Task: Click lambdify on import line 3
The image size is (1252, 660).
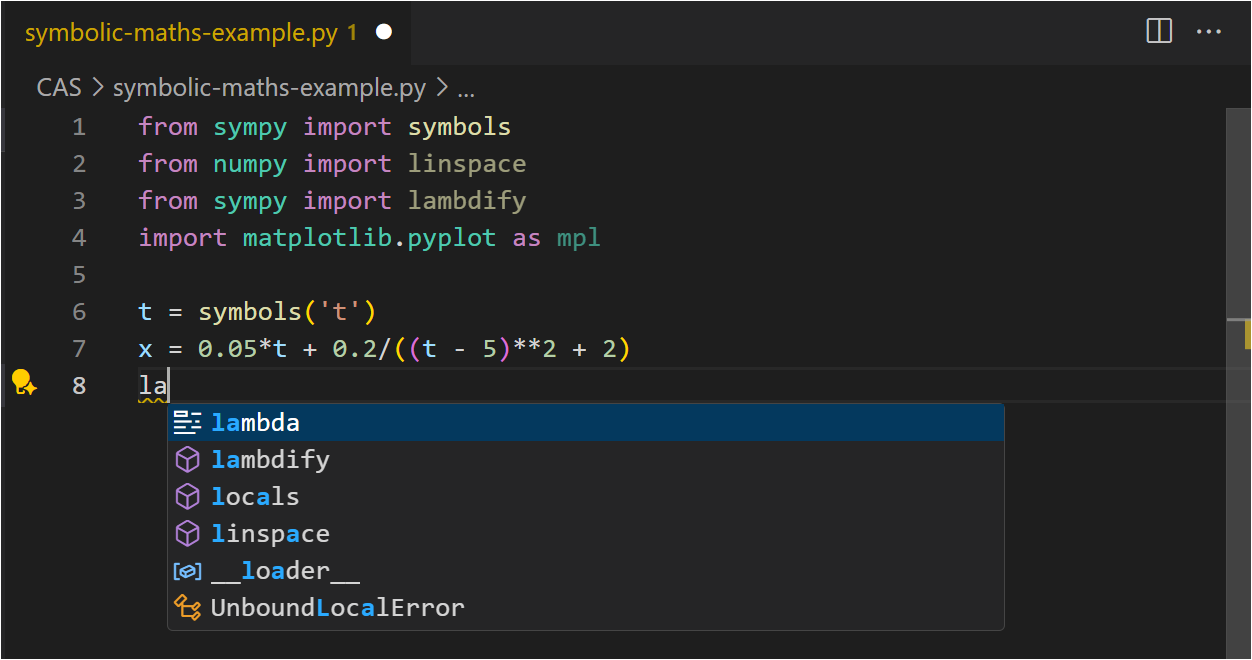Action: 467,201
